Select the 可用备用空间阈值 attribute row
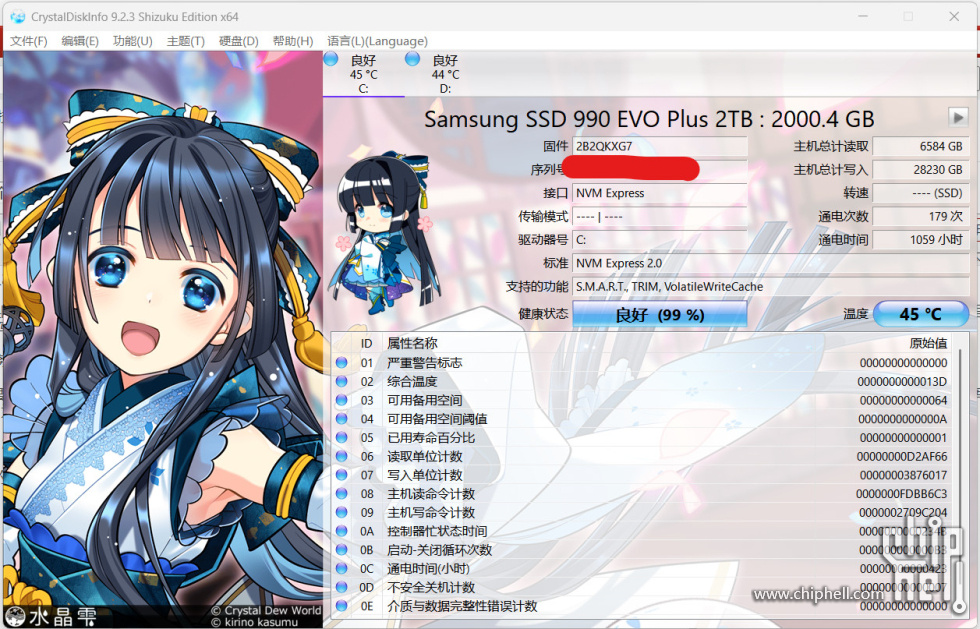 coord(642,419)
